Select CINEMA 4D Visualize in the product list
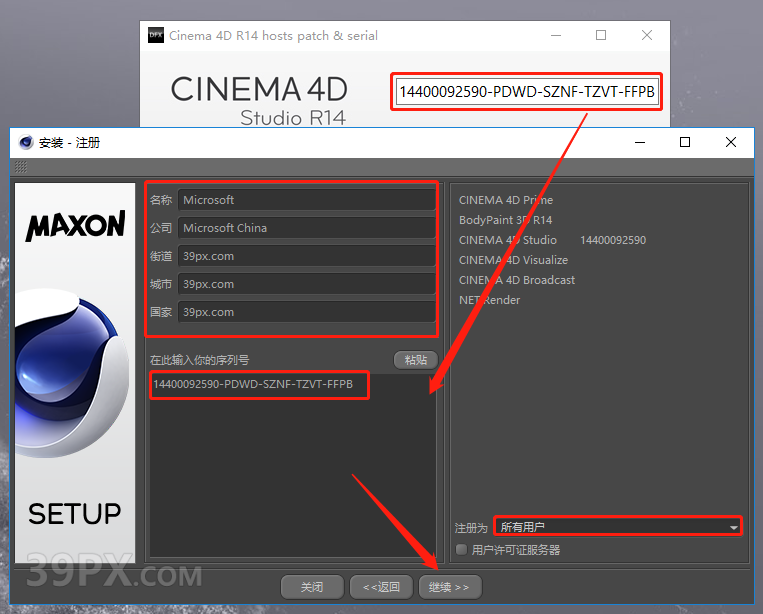This screenshot has width=763, height=614. pyautogui.click(x=513, y=260)
